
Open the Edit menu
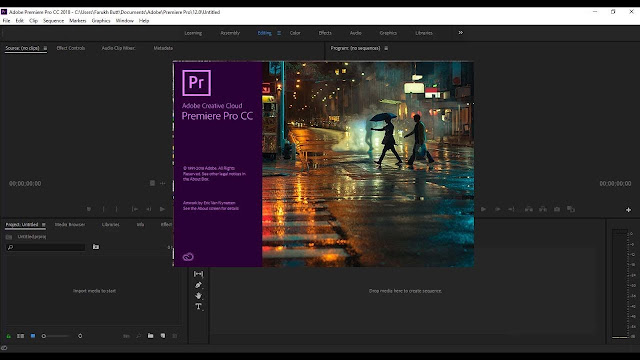click(x=20, y=20)
